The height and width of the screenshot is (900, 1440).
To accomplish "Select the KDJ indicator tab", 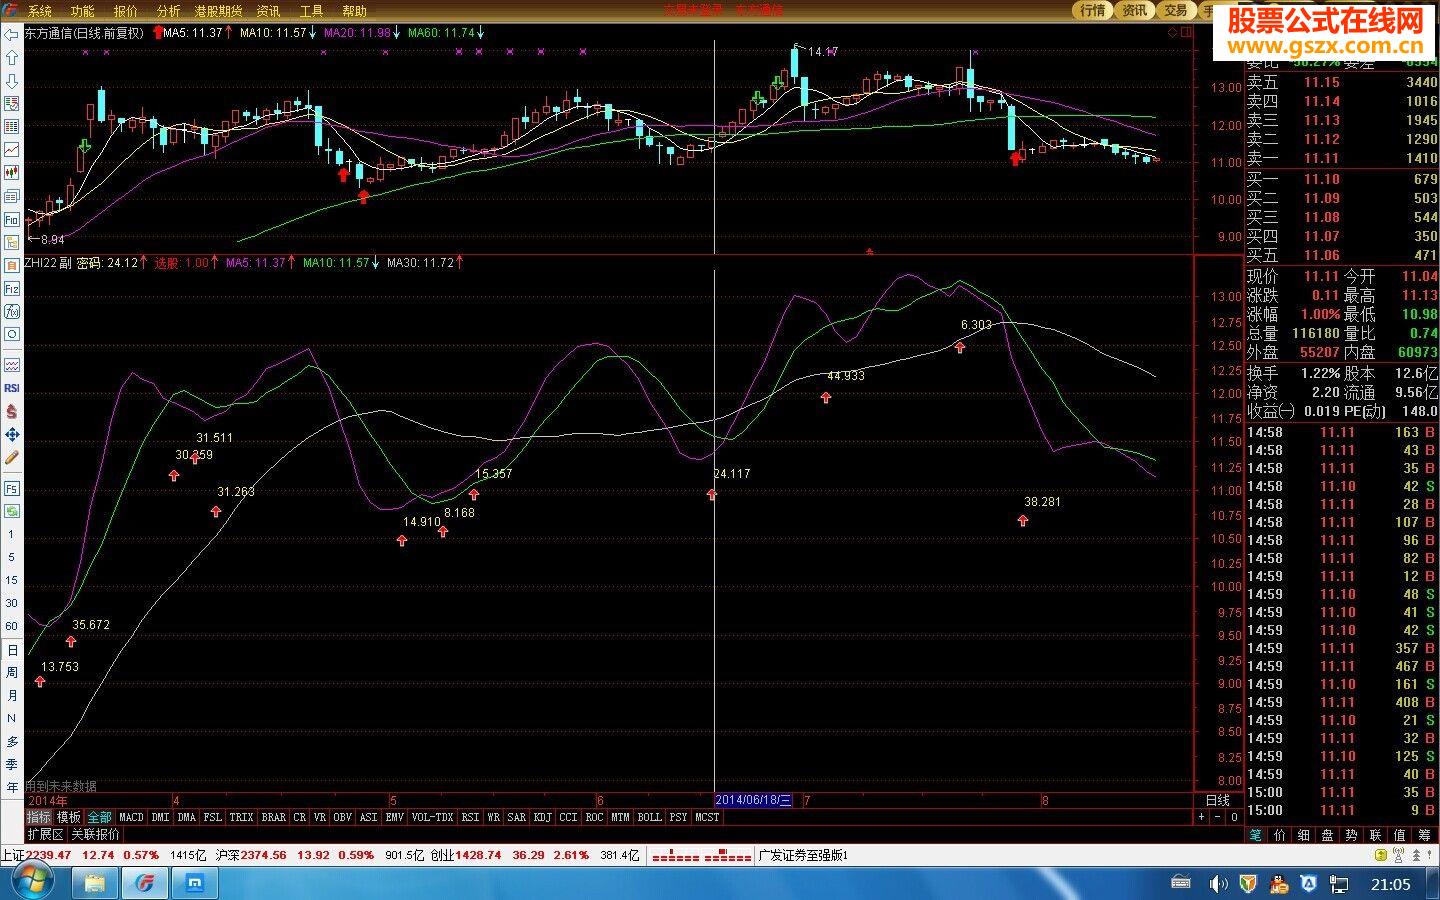I will pos(543,817).
